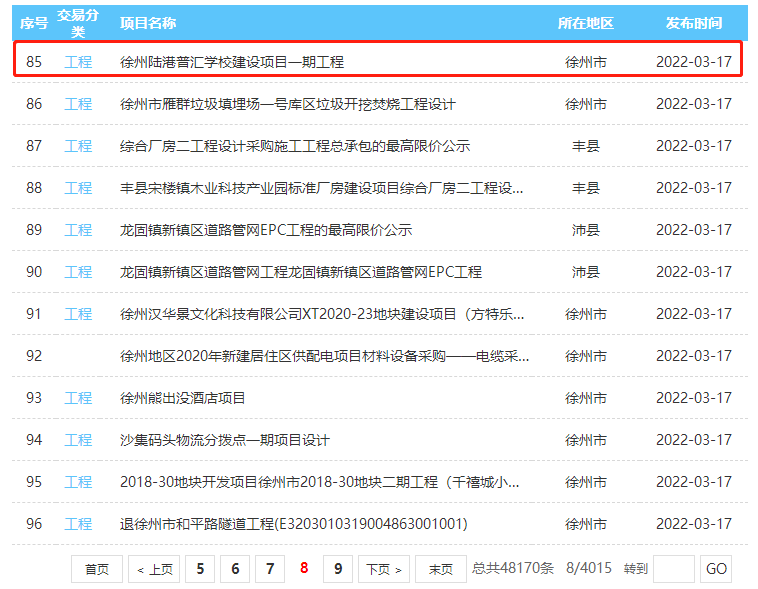Jump to page 9
The image size is (758, 589).
pyautogui.click(x=338, y=569)
